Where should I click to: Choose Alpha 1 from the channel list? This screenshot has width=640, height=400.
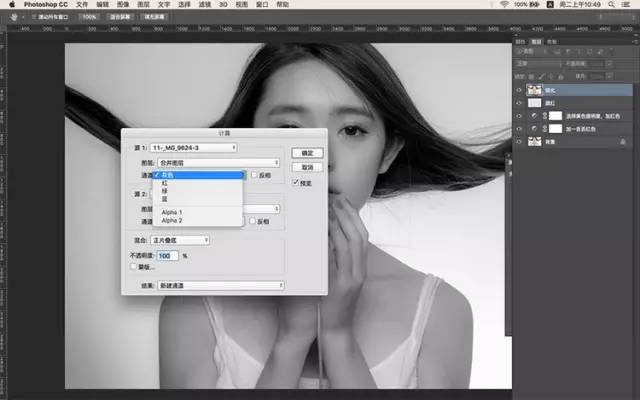pos(171,212)
